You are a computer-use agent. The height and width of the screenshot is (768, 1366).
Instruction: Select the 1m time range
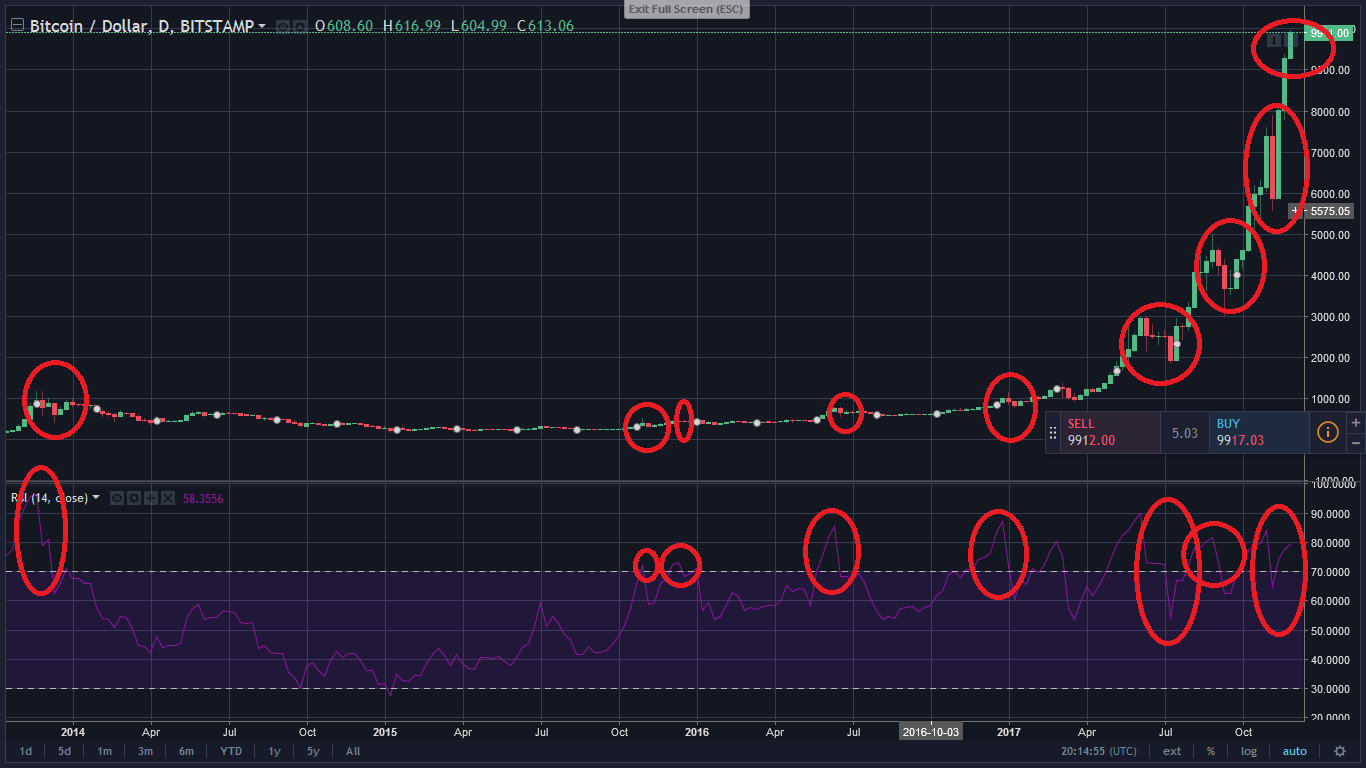click(x=104, y=751)
